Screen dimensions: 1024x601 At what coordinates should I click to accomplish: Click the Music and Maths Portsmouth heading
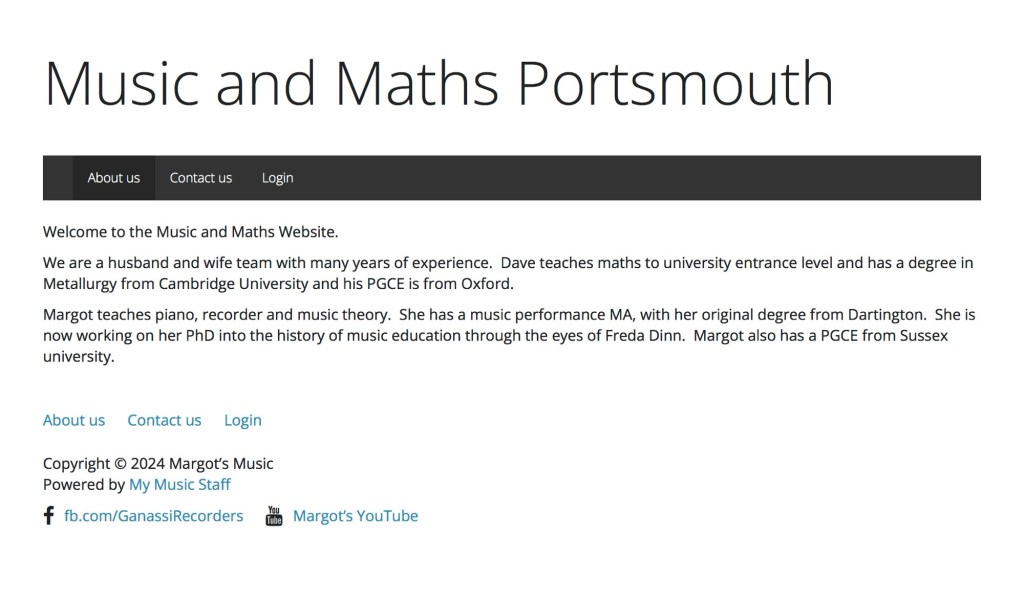click(438, 83)
